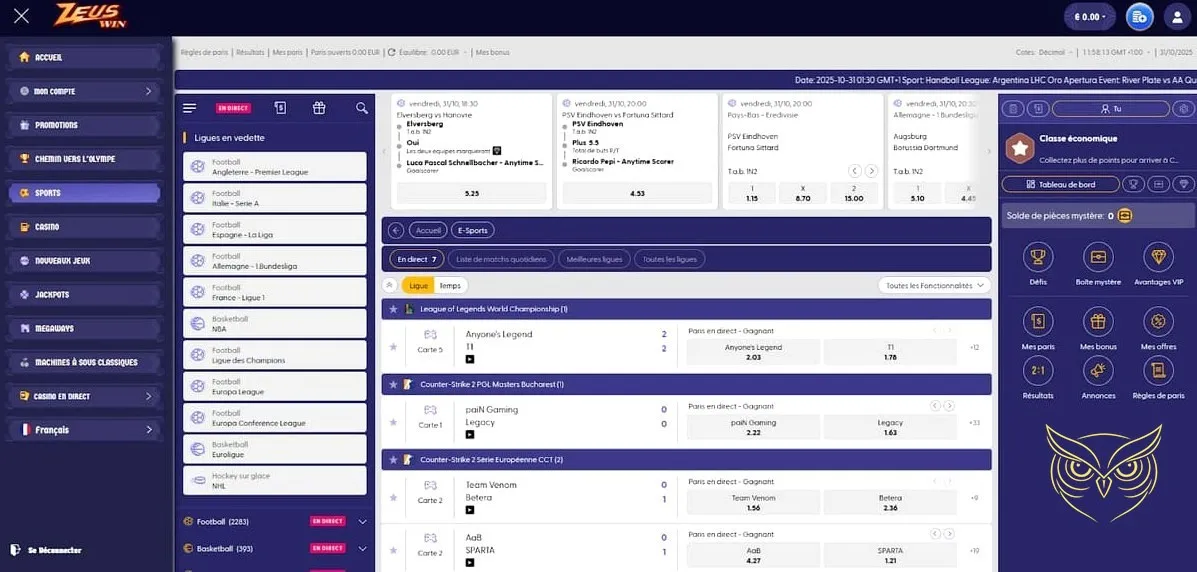The image size is (1197, 572).
Task: Select Angleterre - Premier League featured league
Action: (275, 167)
